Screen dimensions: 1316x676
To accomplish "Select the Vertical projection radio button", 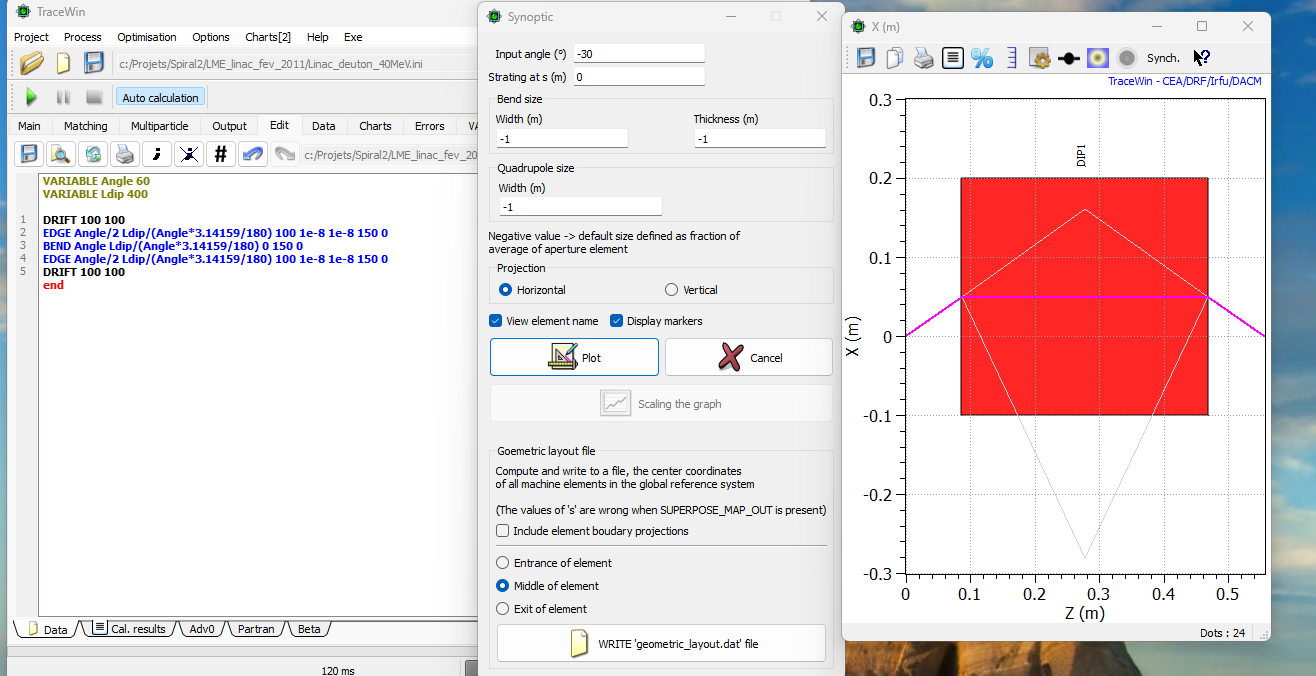I will 671,290.
